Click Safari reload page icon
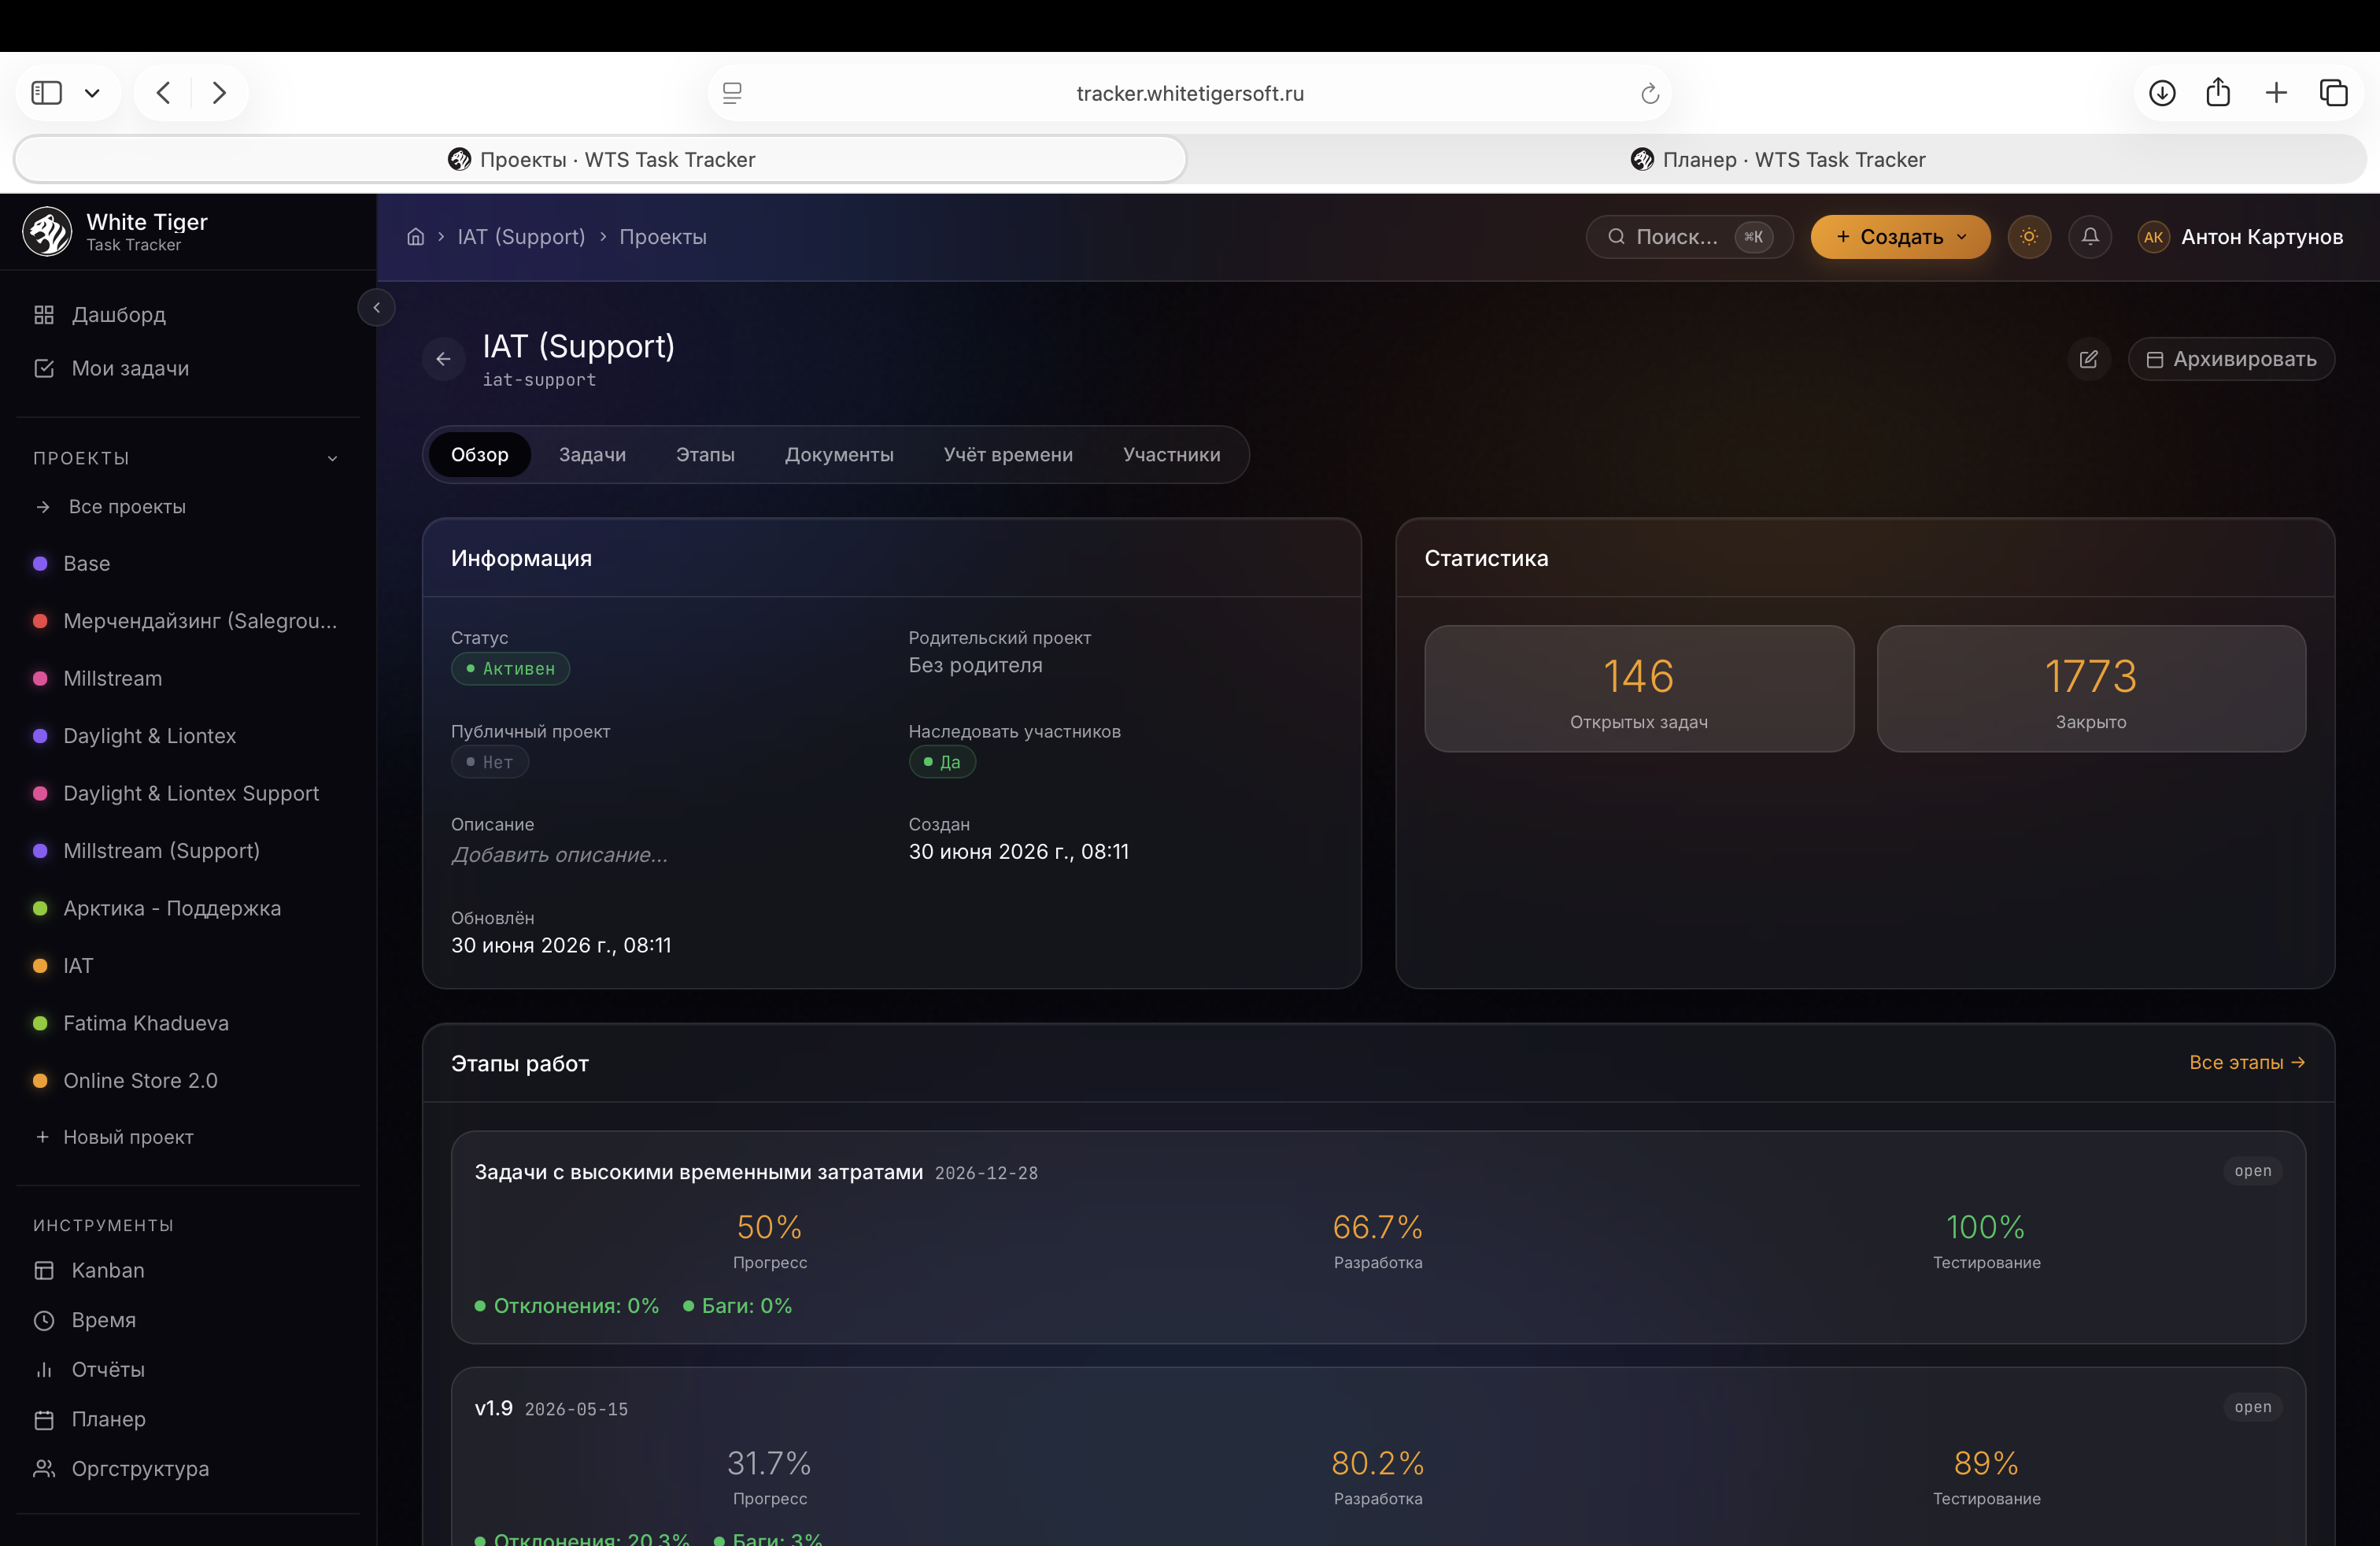2380x1546 pixels. pos(1650,93)
